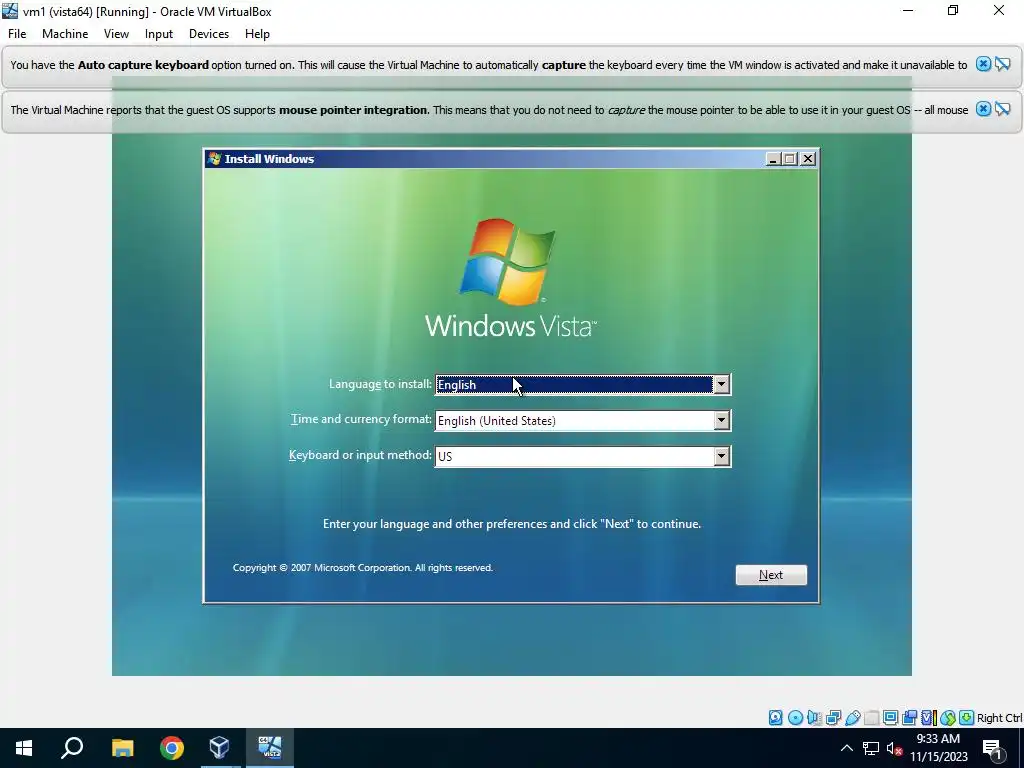Open the Keyboard or input method dropdown arrow
This screenshot has height=768, width=1024.
tap(721, 456)
